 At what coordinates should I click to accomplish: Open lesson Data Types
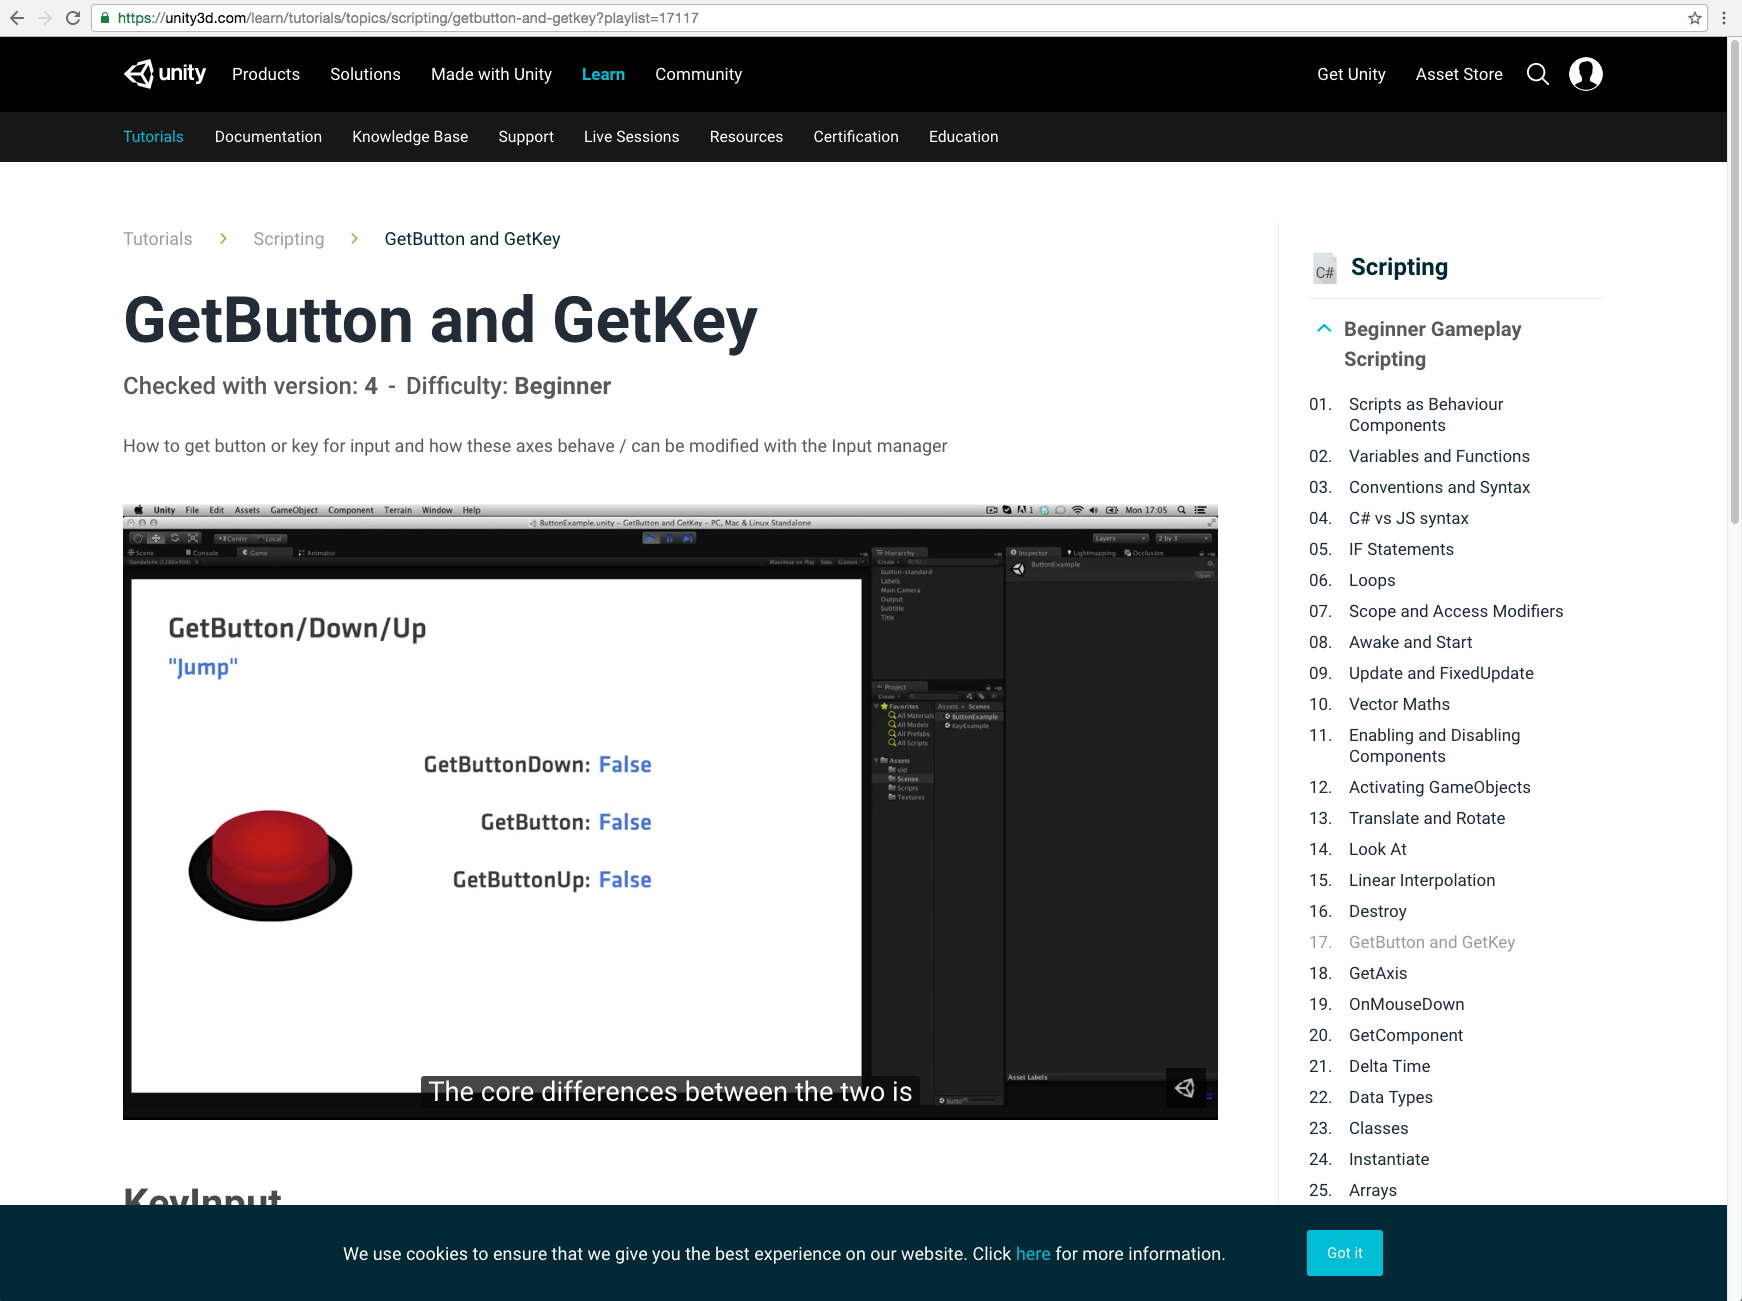pyautogui.click(x=1390, y=1097)
